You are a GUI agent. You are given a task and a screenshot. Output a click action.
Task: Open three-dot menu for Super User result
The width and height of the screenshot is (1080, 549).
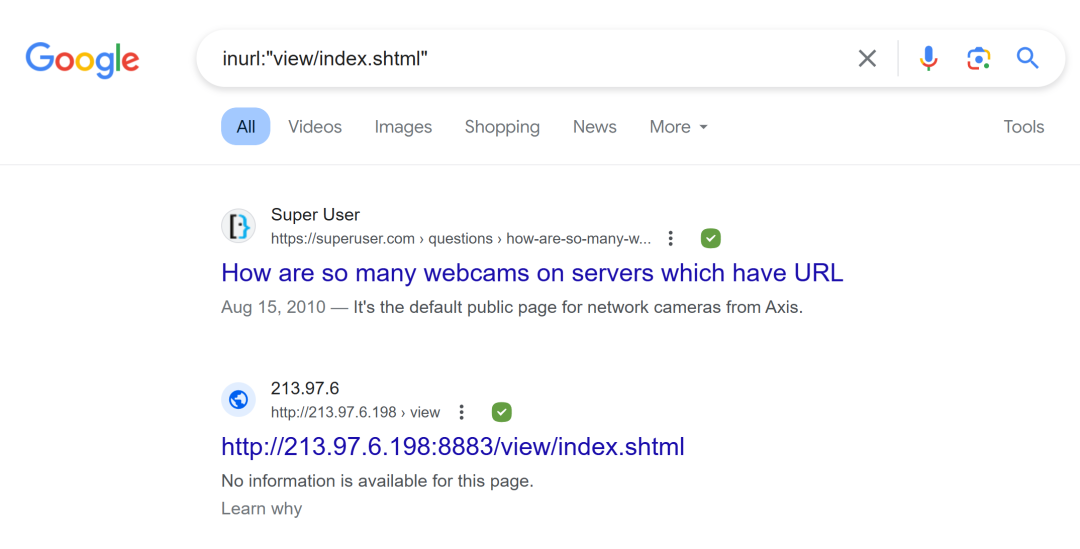pyautogui.click(x=670, y=238)
